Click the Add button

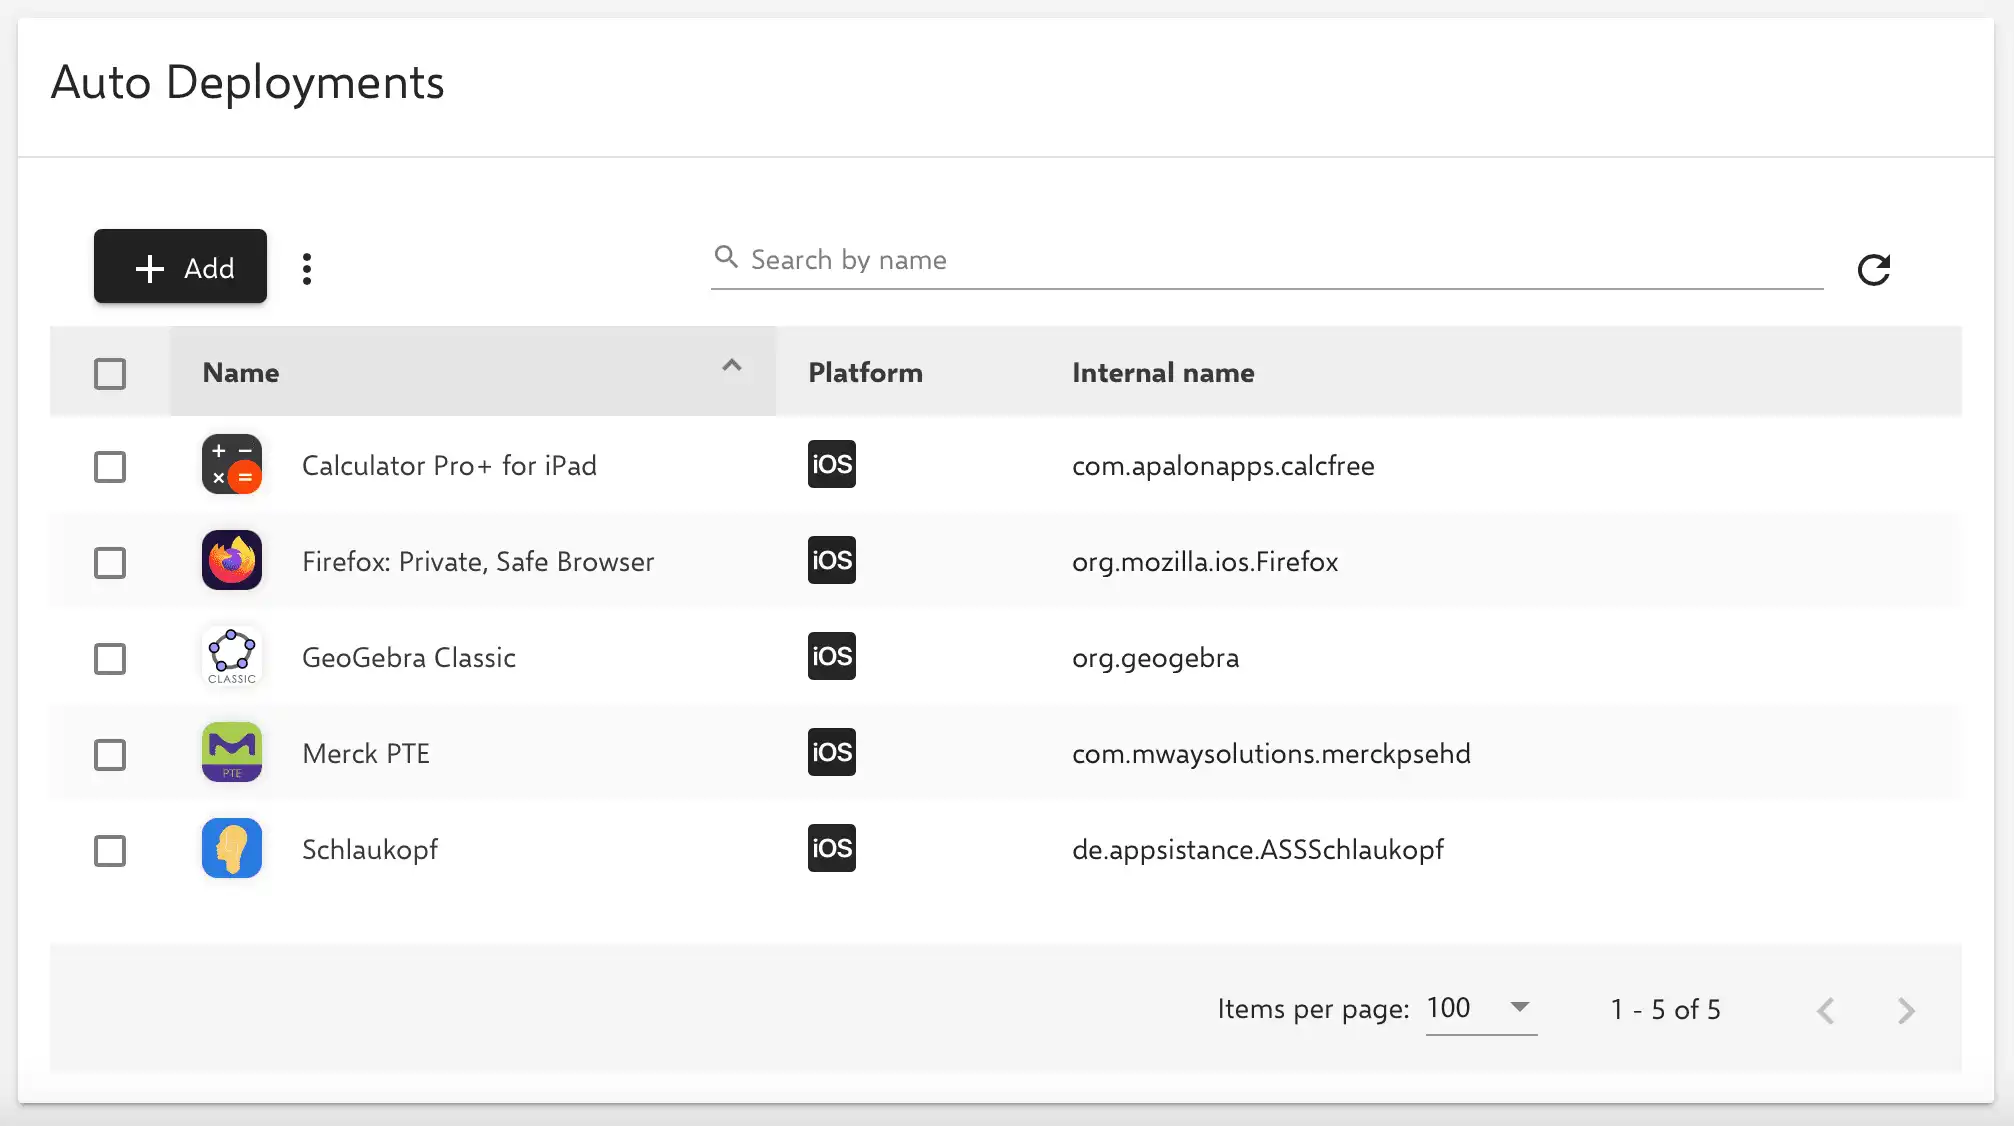(x=180, y=266)
